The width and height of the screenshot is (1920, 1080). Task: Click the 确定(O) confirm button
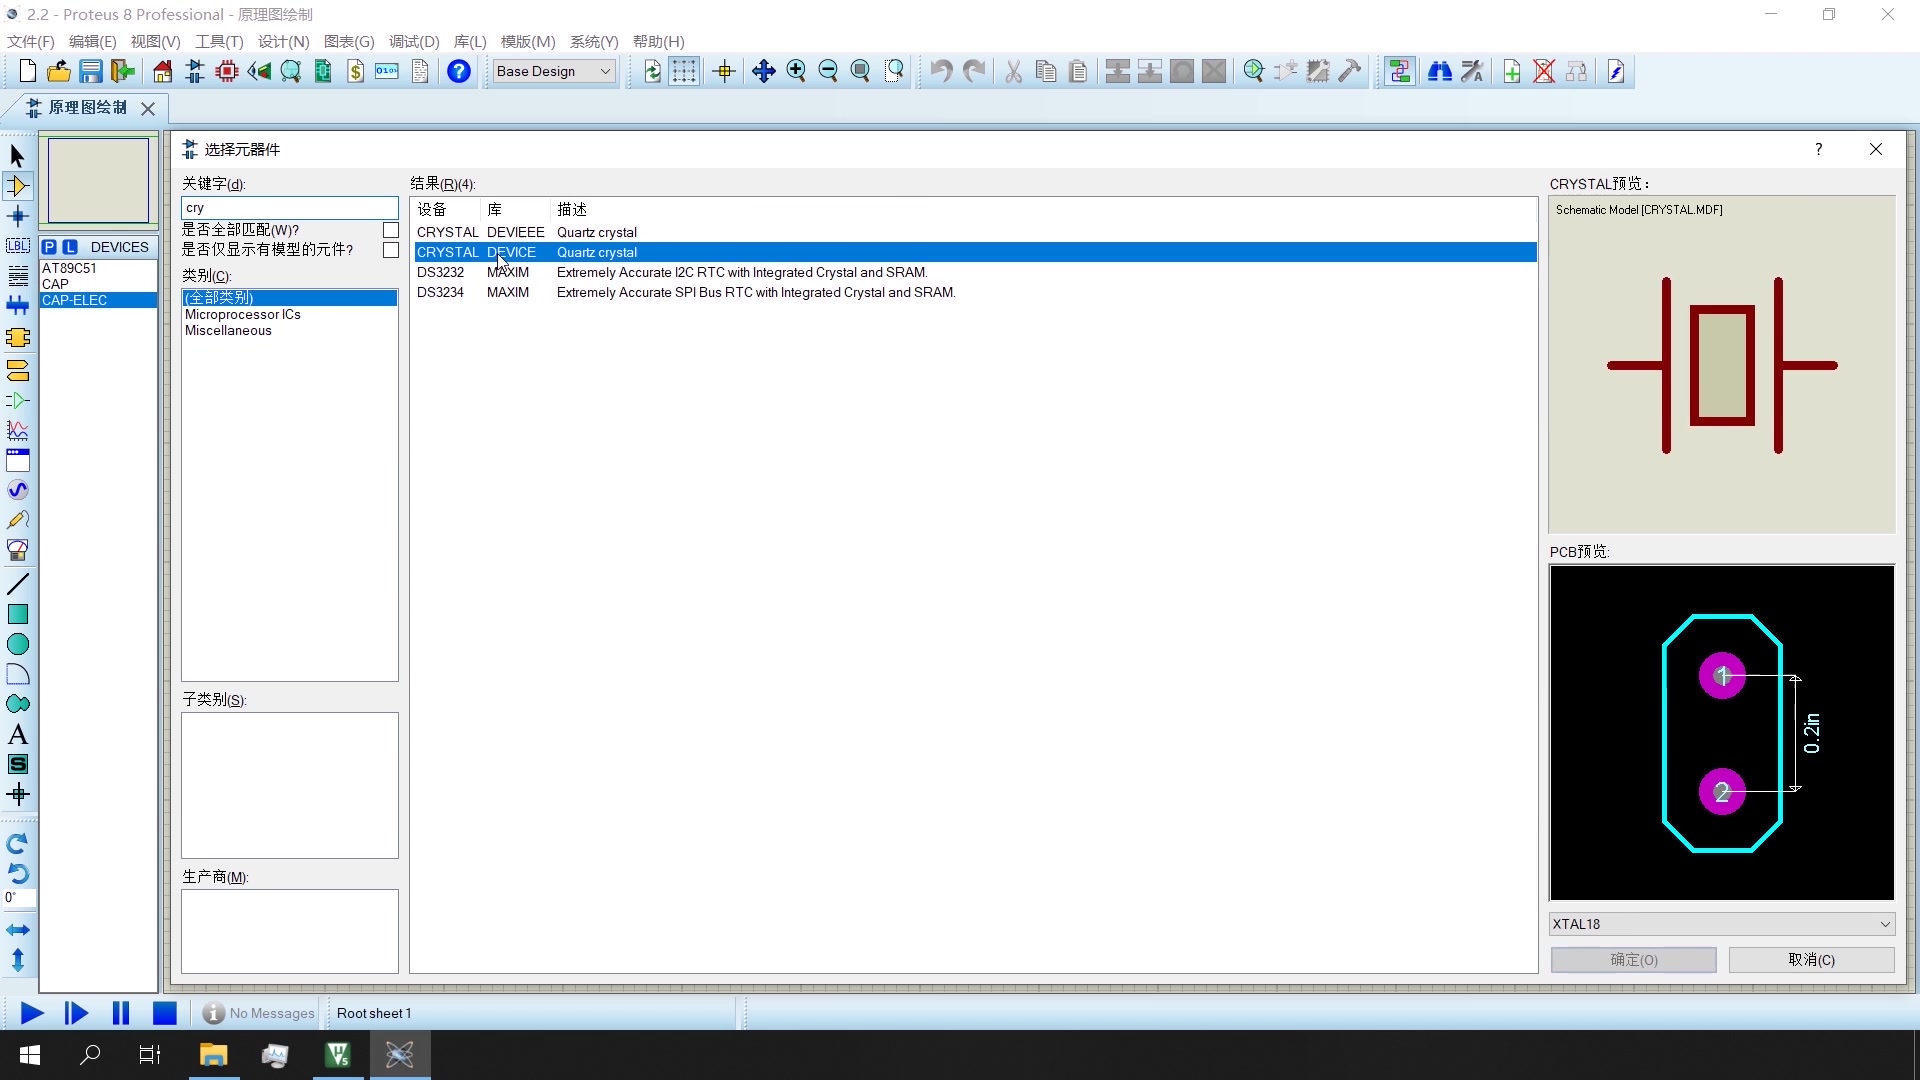pyautogui.click(x=1633, y=960)
